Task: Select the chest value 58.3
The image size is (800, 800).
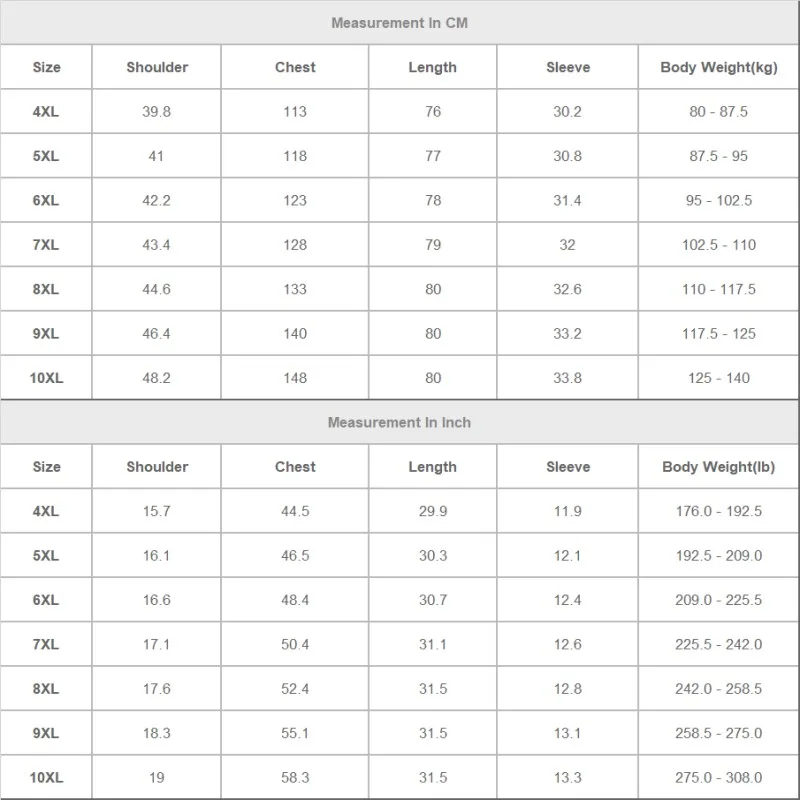Action: tap(295, 778)
